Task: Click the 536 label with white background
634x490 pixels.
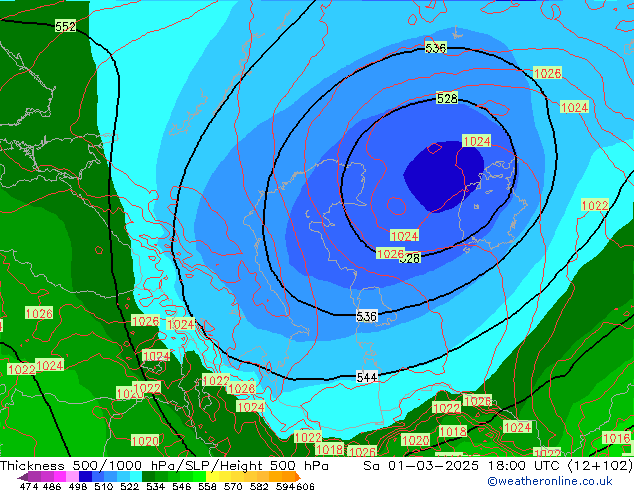Action: point(367,316)
